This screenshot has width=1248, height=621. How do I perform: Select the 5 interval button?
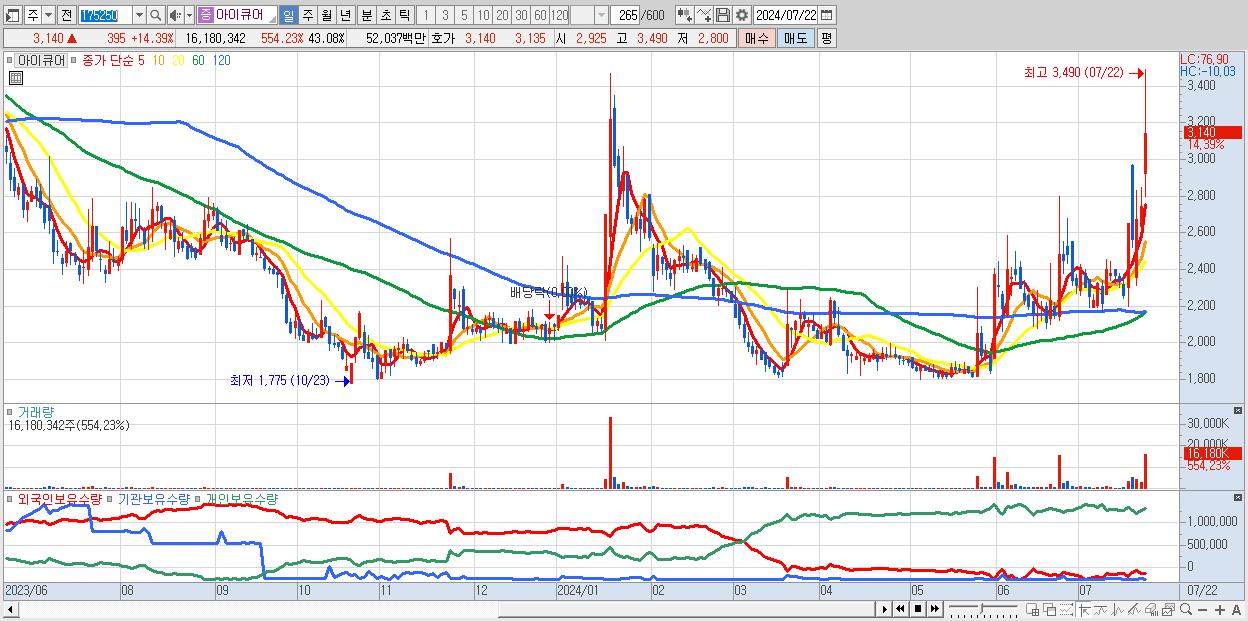point(464,15)
